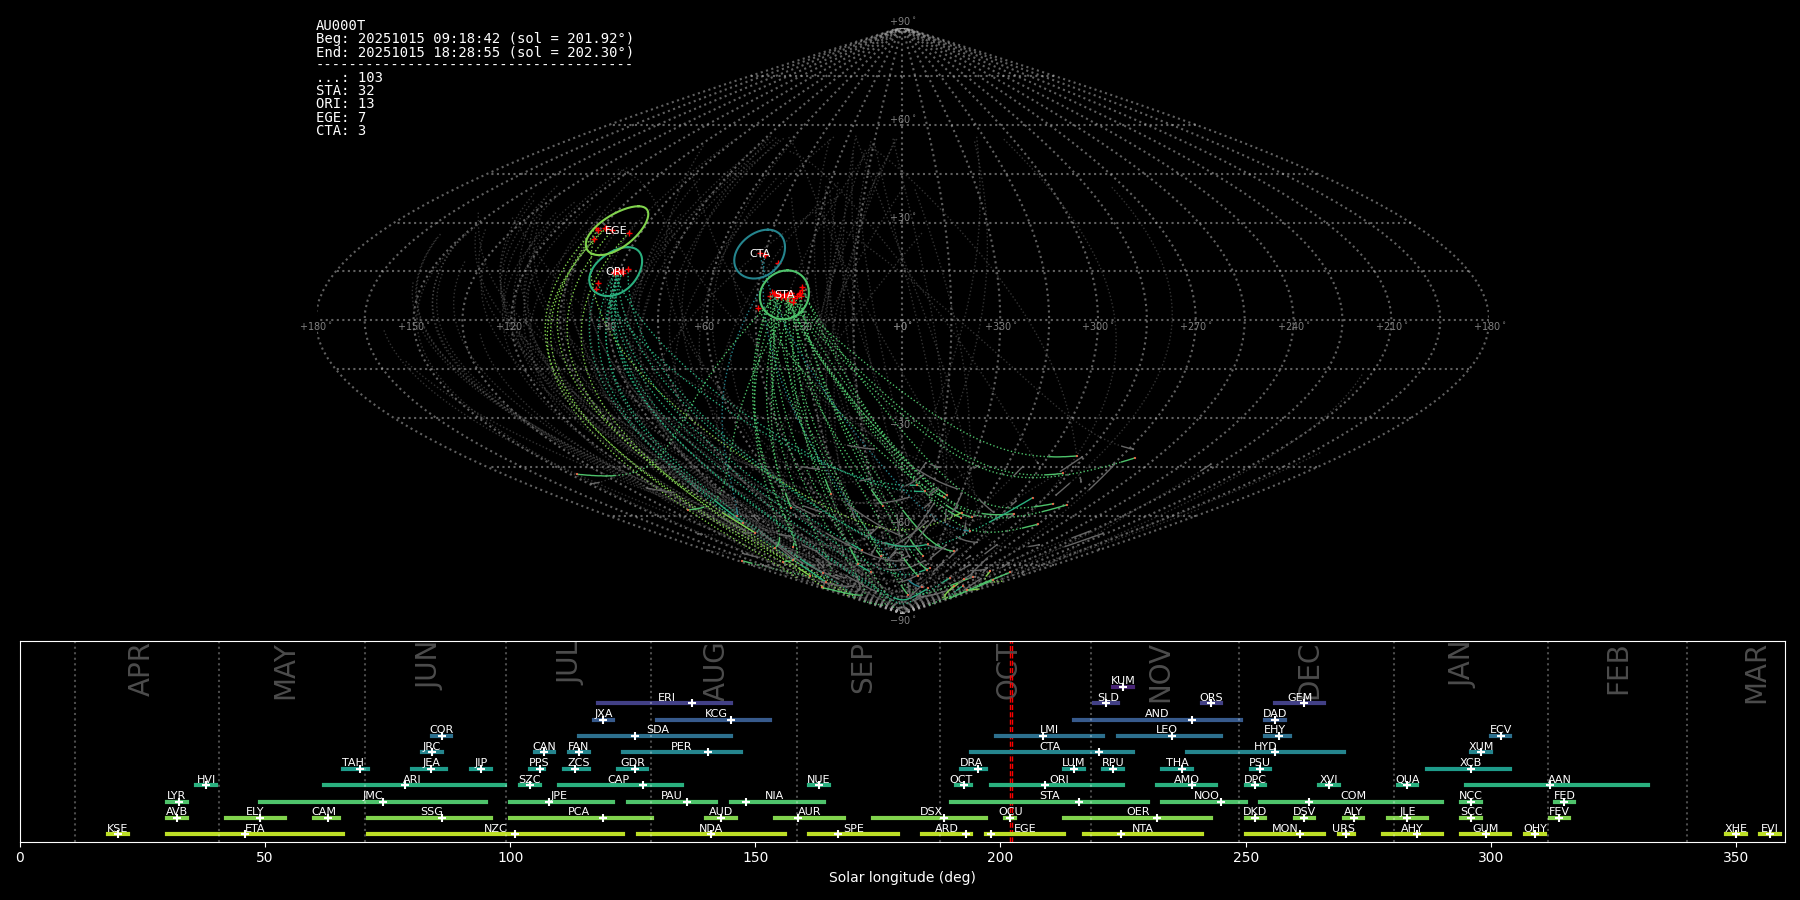Screen dimensions: 1800x900
Task: Click the red dashed current solar longitude line
Action: [1011, 742]
